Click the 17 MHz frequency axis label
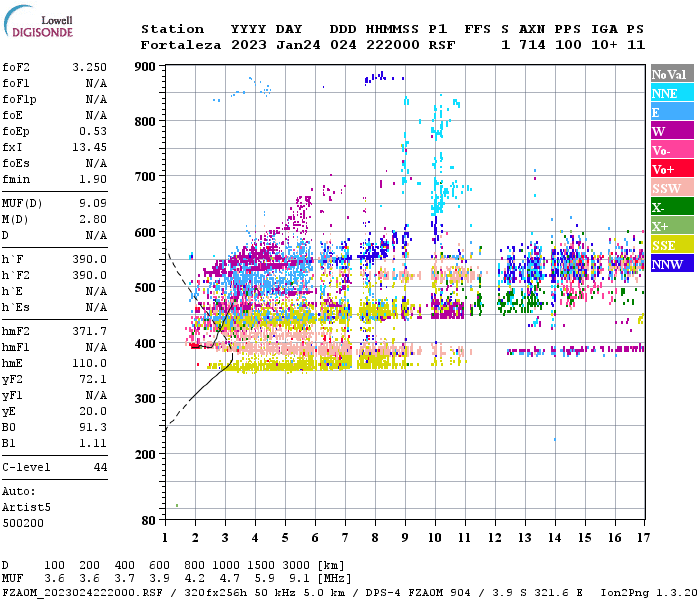This screenshot has height=600, width=700. click(643, 538)
